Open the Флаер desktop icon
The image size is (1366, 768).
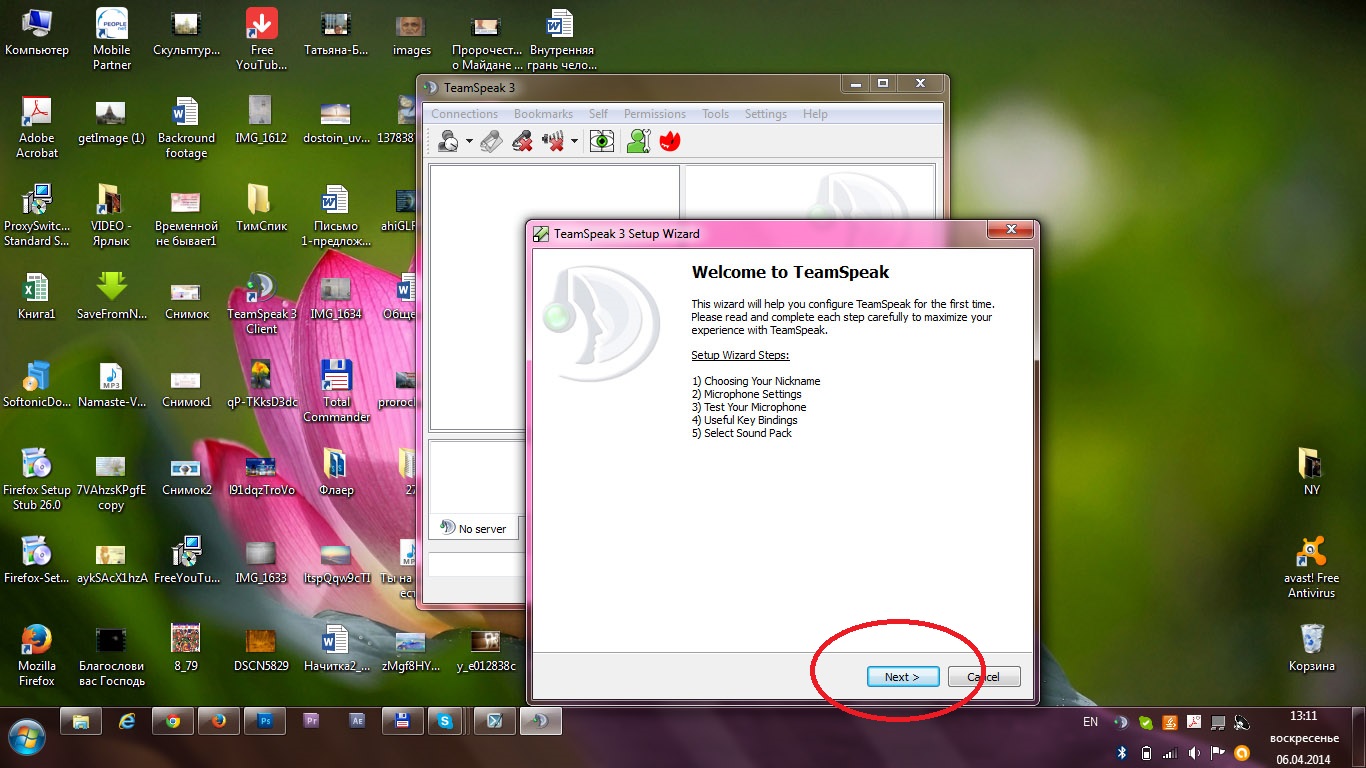pos(337,471)
